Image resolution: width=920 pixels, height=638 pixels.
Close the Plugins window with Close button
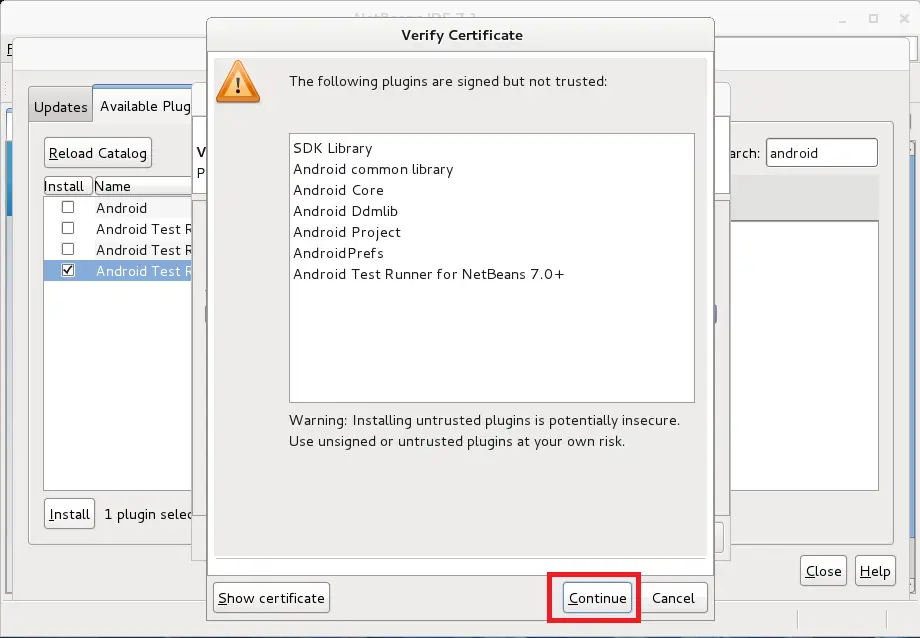(823, 571)
